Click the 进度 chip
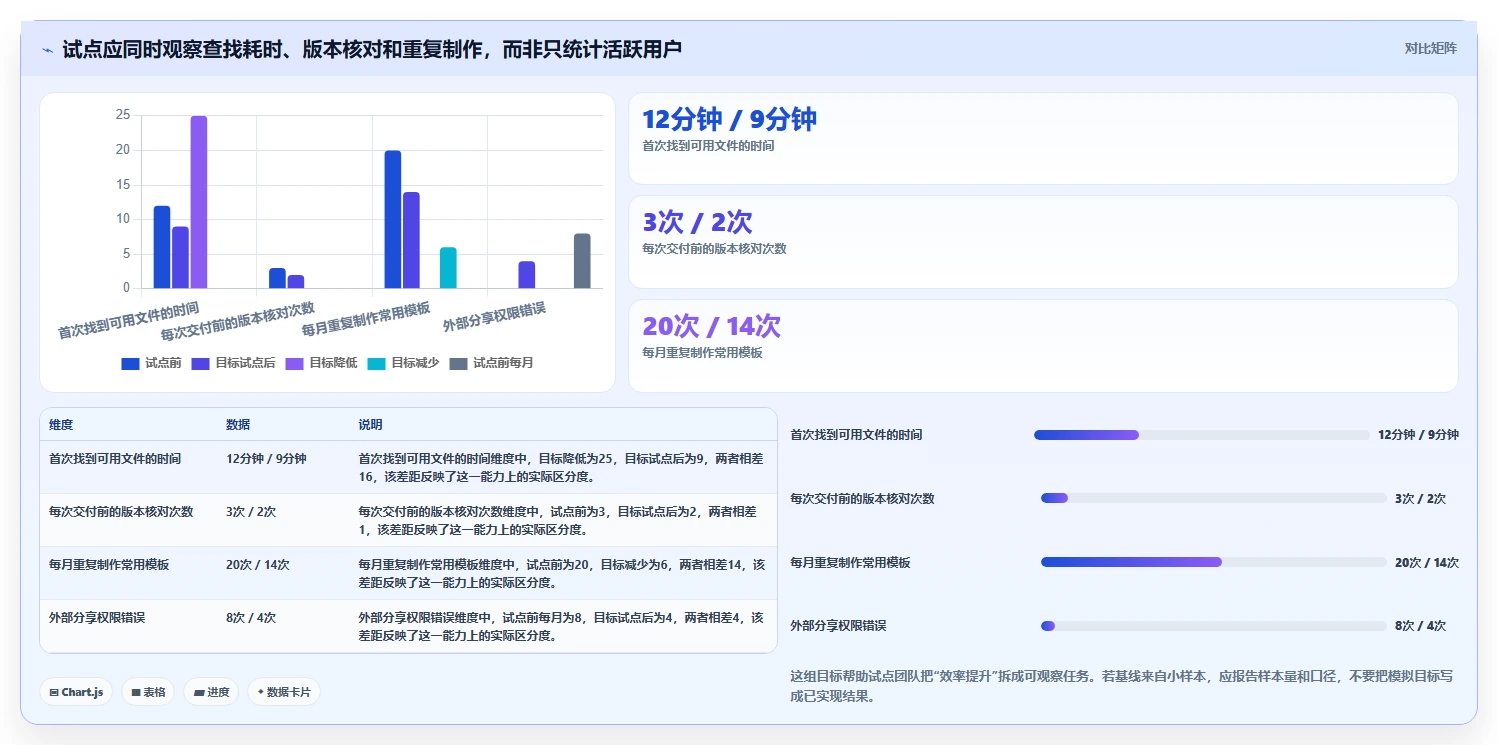Viewport: 1498px width, 745px height. (x=211, y=692)
